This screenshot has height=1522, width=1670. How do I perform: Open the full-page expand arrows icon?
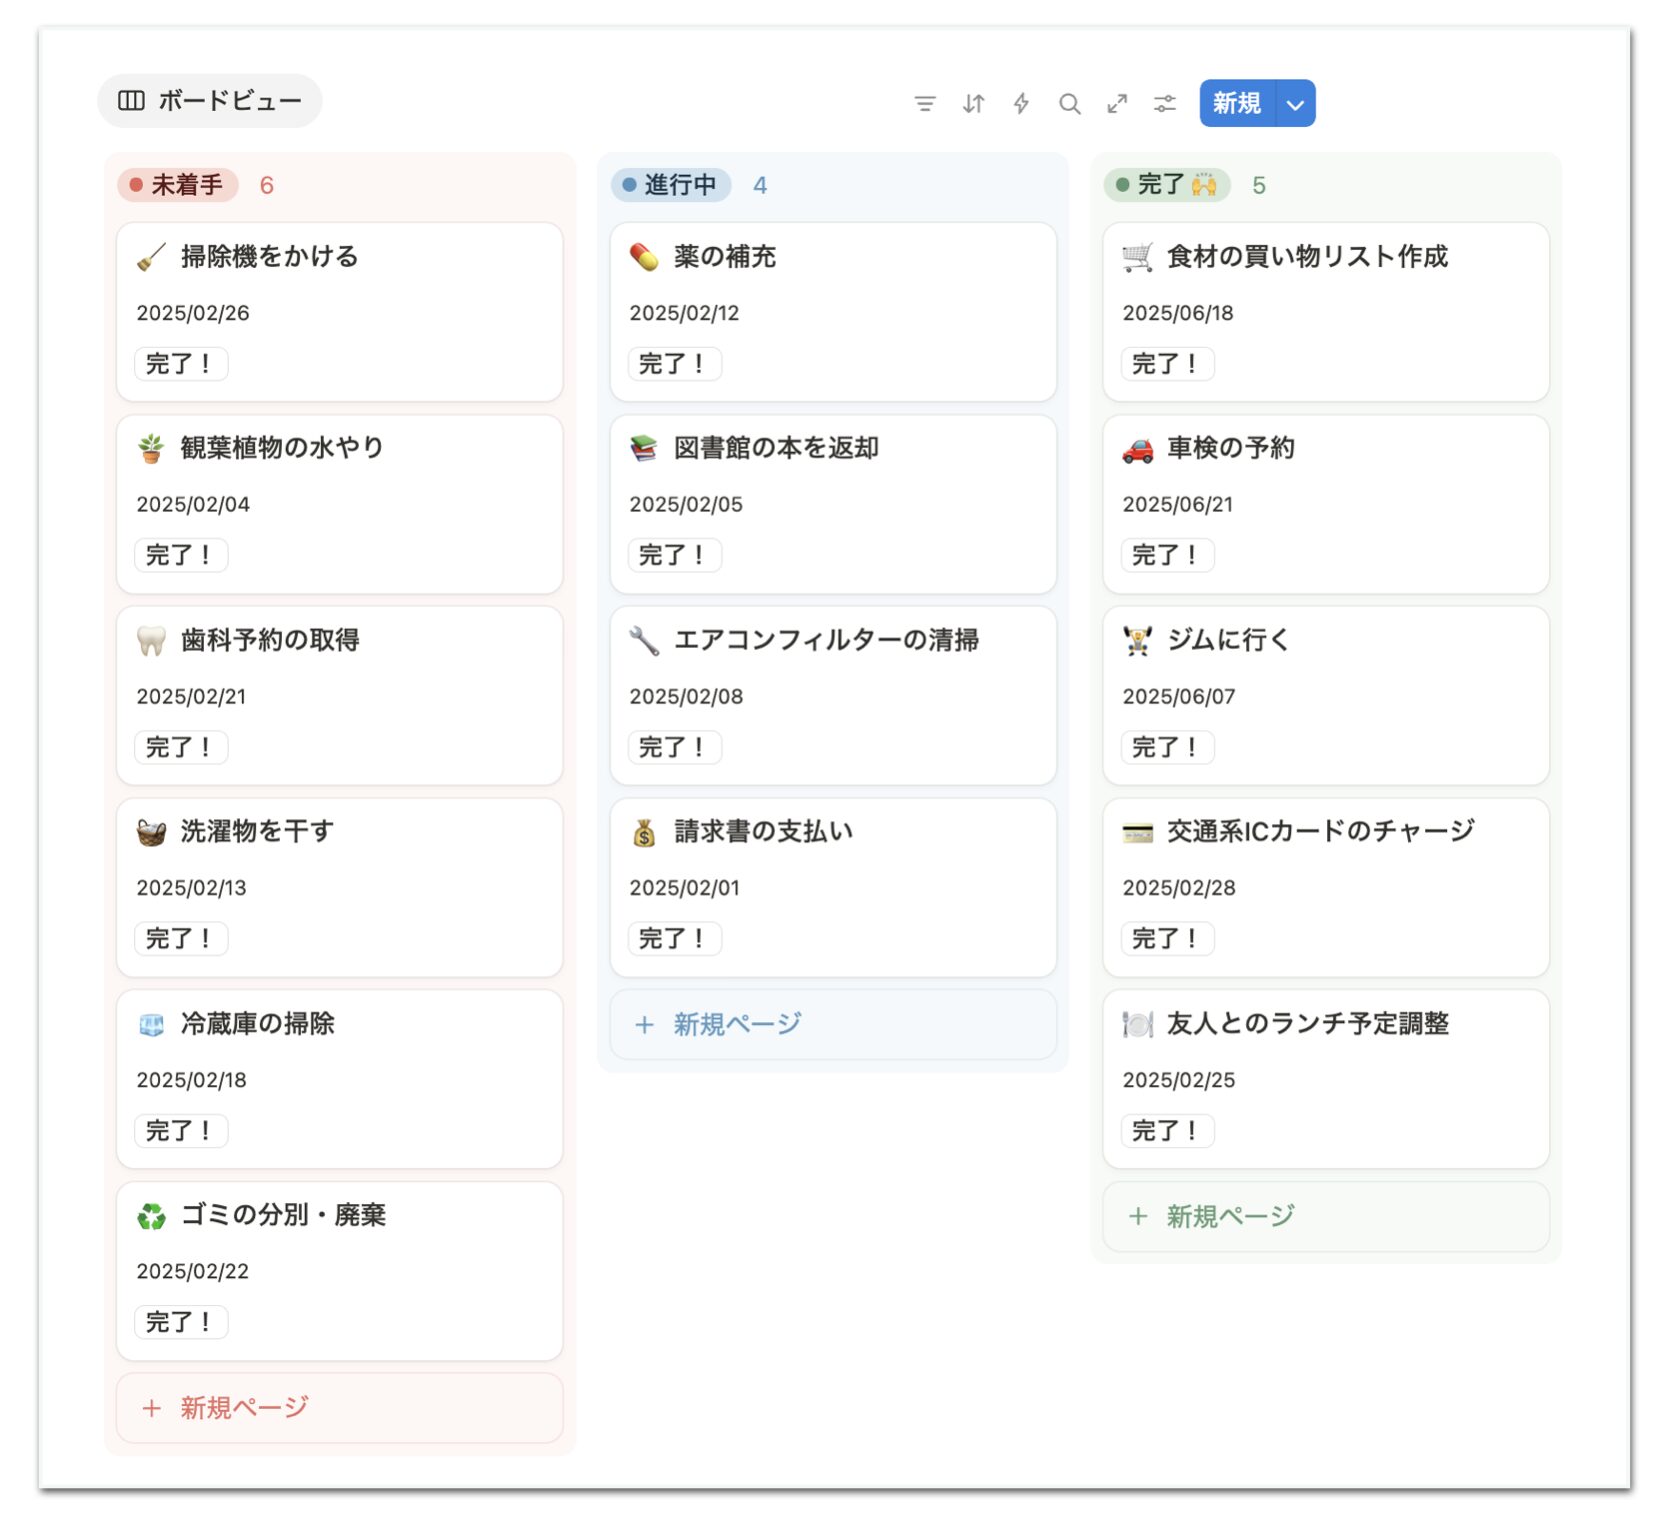1117,103
